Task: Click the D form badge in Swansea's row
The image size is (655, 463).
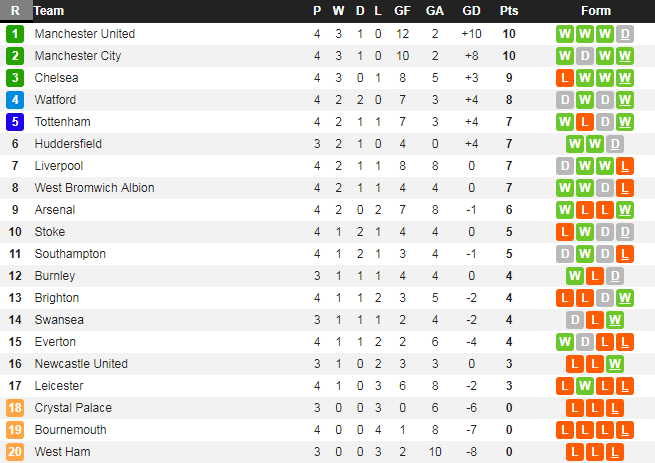Action: click(x=575, y=320)
